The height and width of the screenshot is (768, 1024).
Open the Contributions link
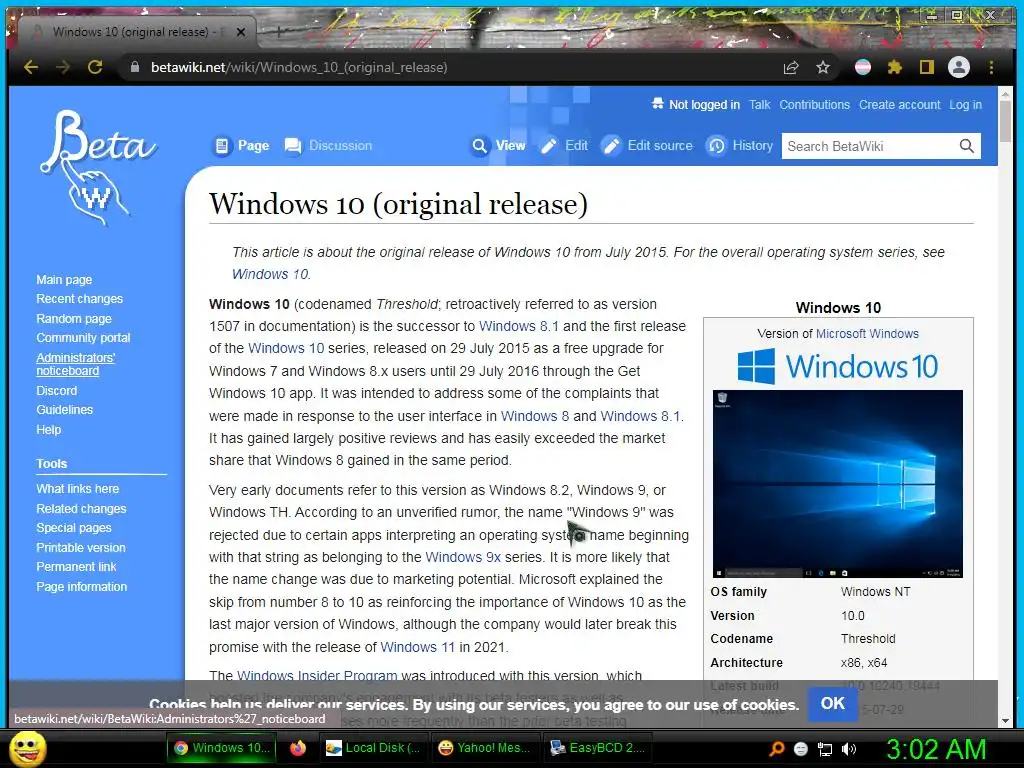pyautogui.click(x=814, y=104)
